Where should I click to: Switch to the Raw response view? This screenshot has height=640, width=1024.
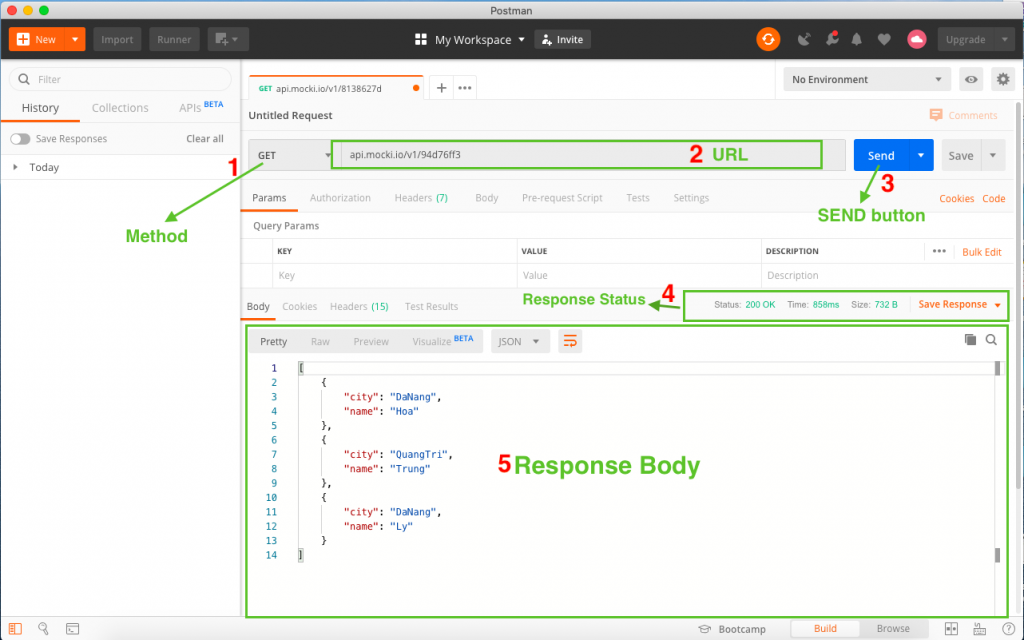(320, 341)
